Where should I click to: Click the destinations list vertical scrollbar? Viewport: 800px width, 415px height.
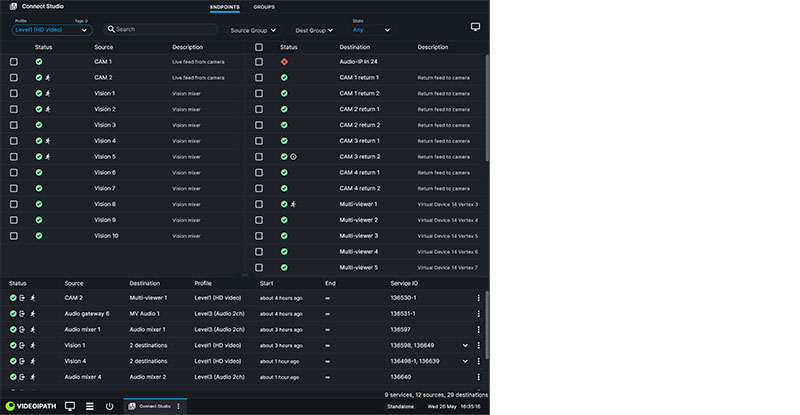coord(487,100)
